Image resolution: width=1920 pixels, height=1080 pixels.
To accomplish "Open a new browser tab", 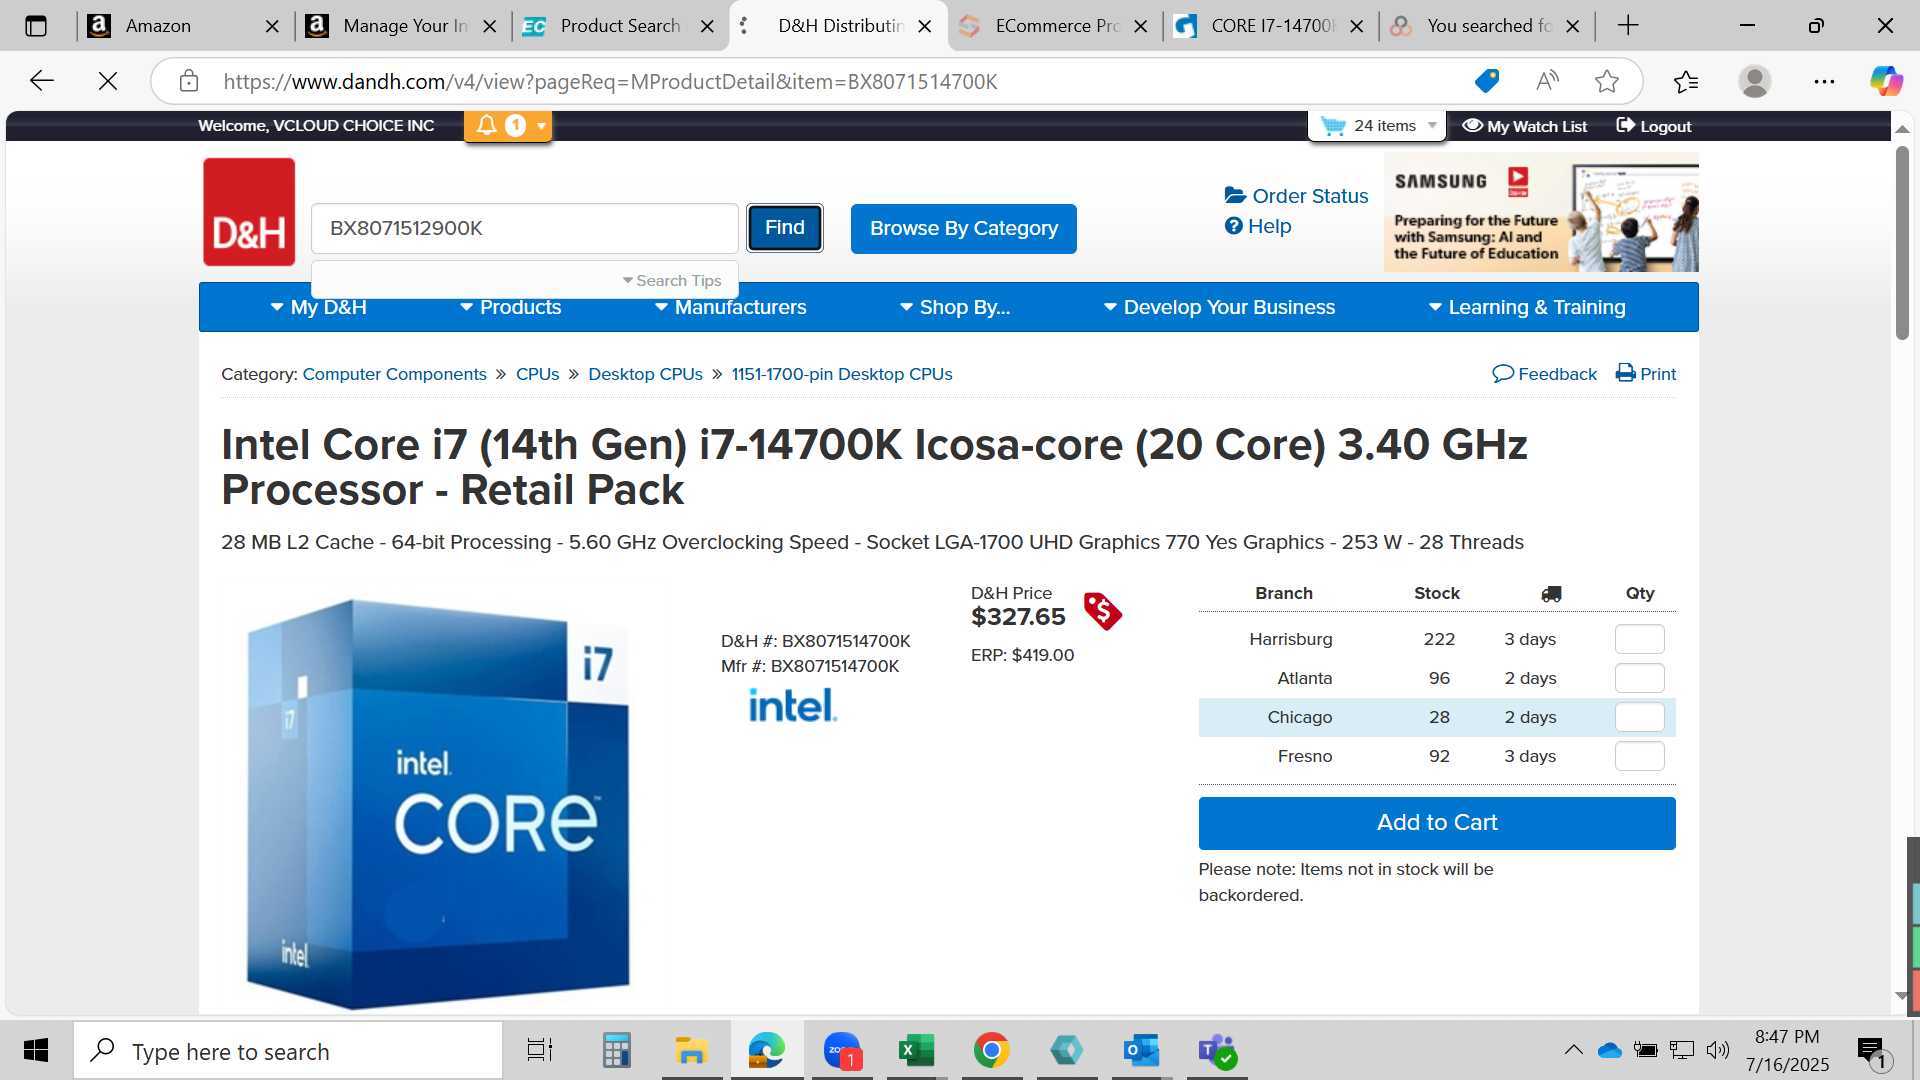I will pyautogui.click(x=1628, y=26).
